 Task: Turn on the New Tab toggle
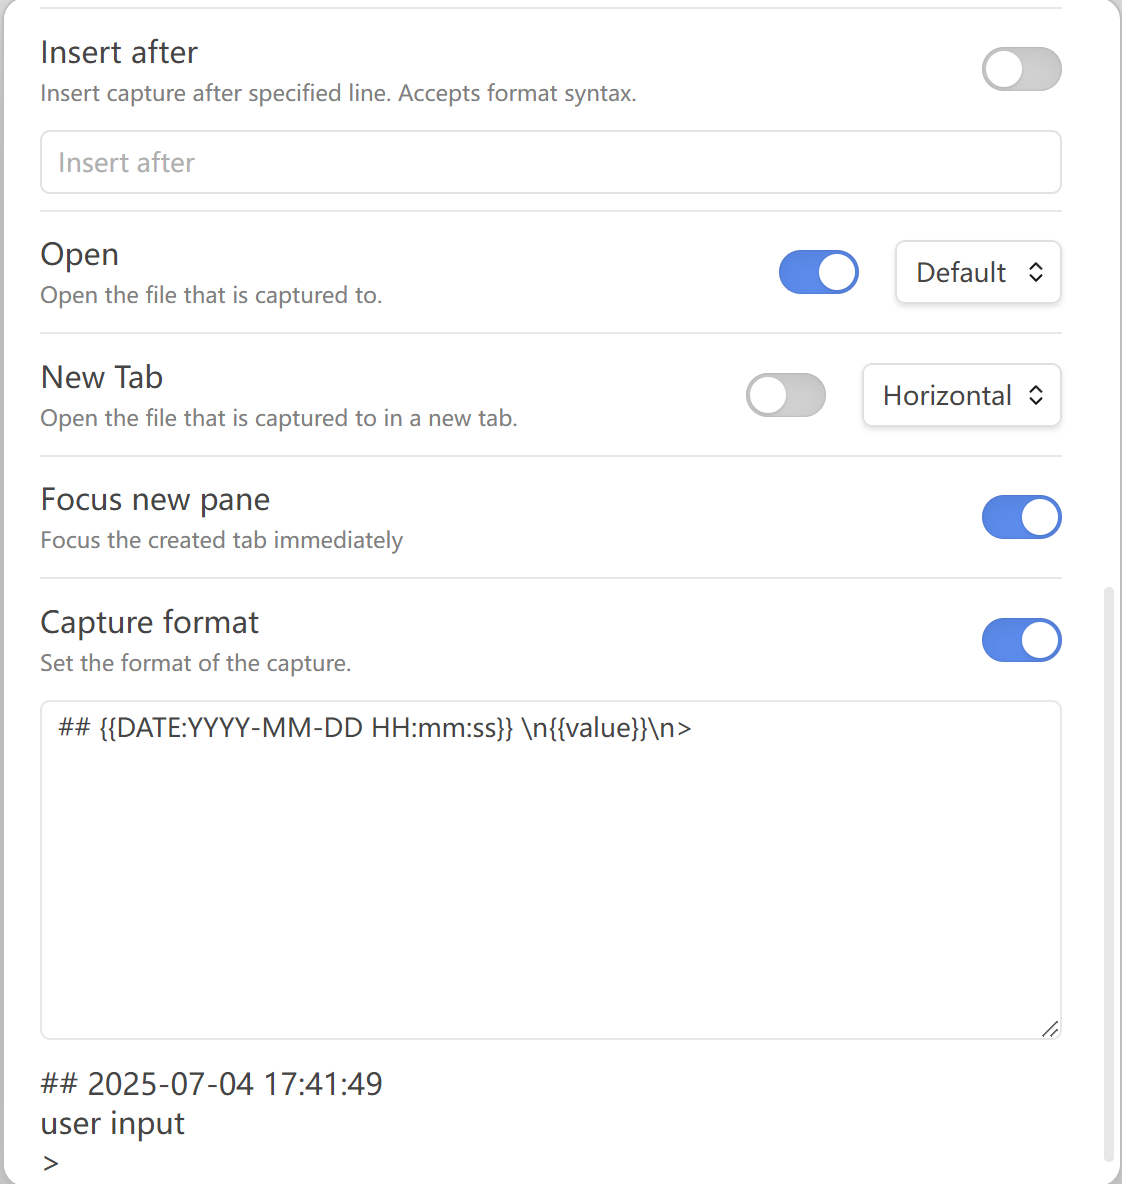pyautogui.click(x=786, y=395)
